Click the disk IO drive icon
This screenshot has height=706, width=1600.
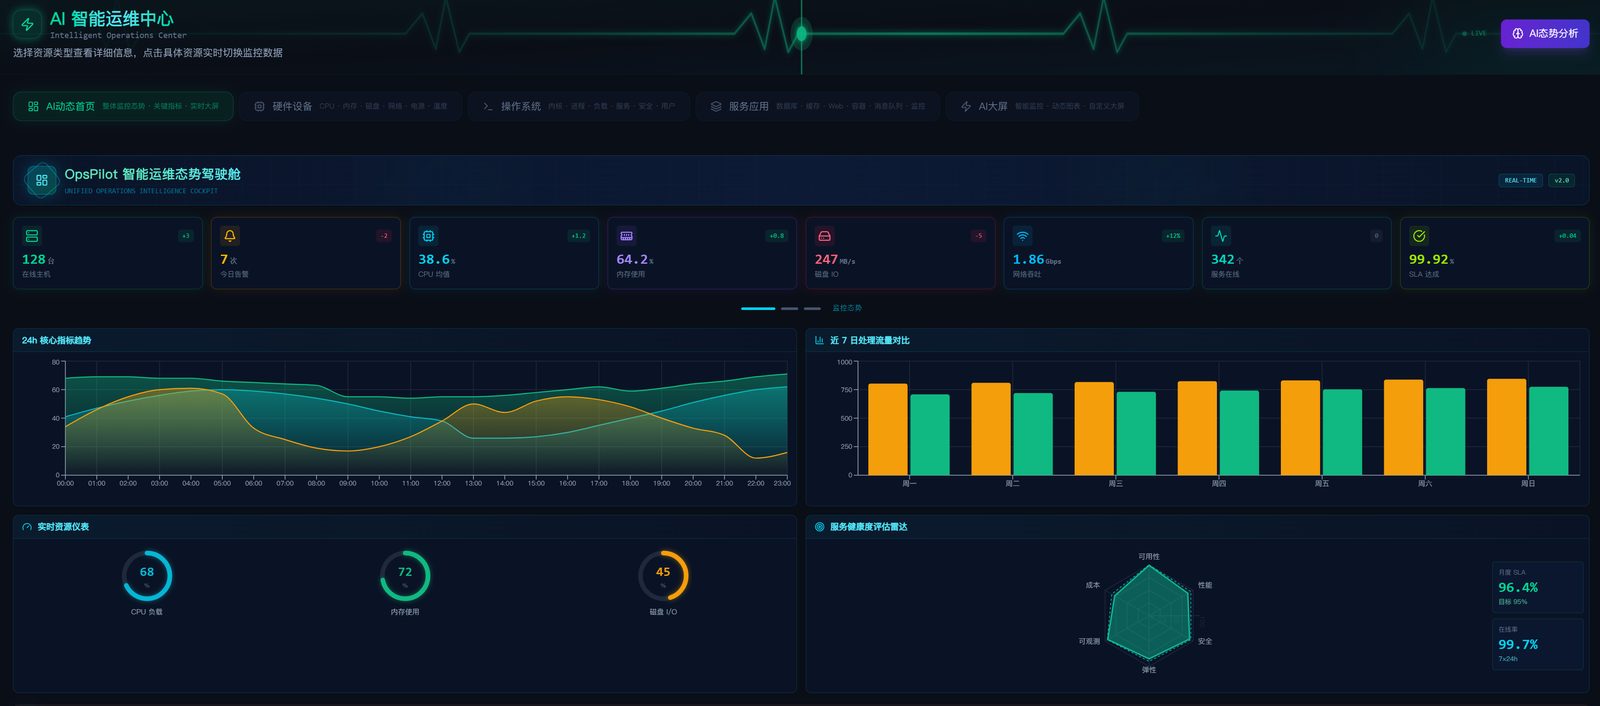pos(824,236)
